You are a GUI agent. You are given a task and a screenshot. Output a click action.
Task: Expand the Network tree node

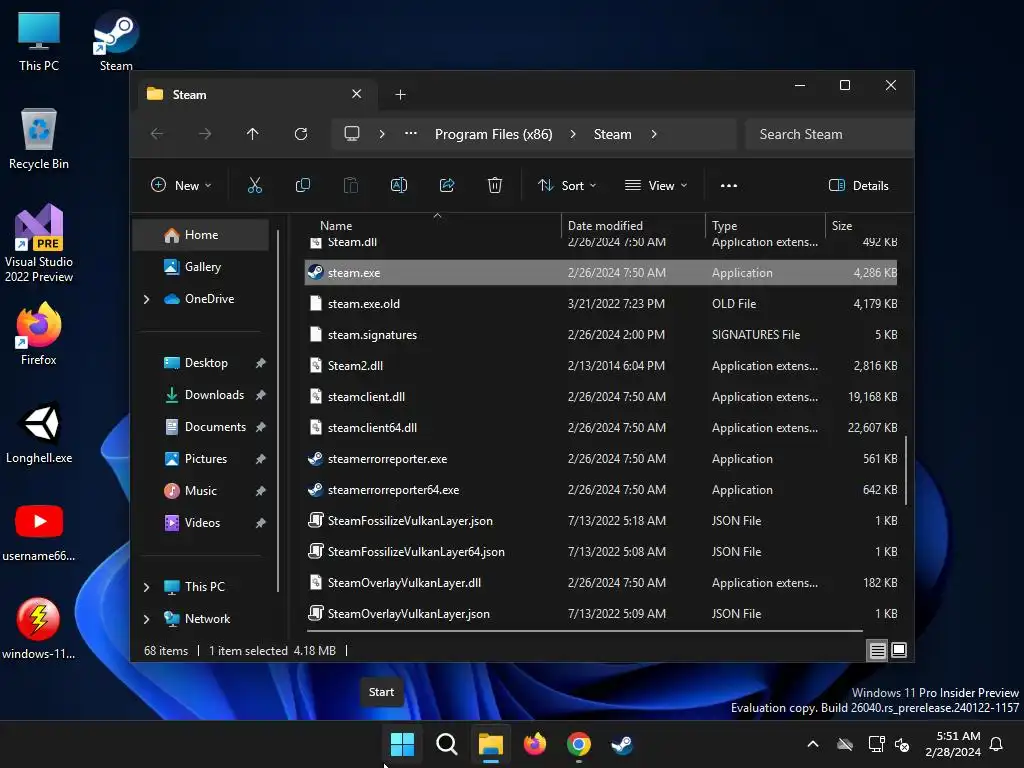(146, 619)
